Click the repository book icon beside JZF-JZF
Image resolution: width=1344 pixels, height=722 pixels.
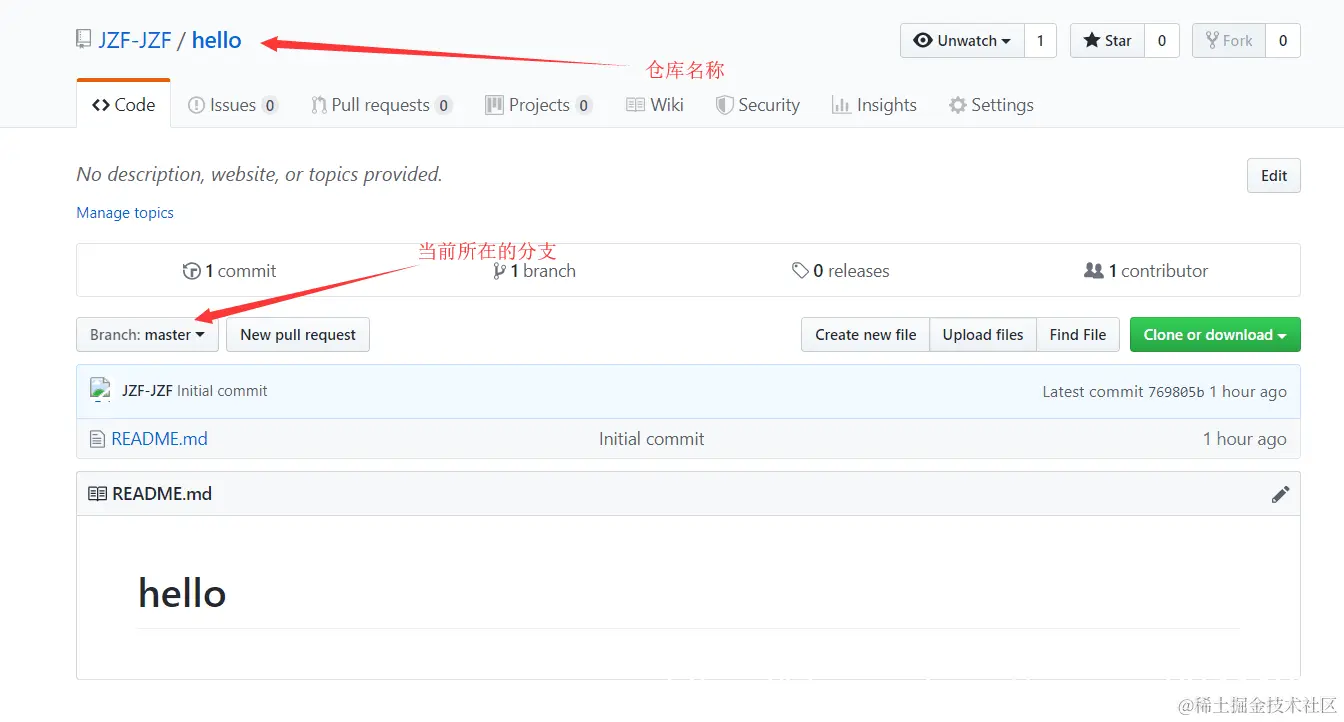pos(84,40)
